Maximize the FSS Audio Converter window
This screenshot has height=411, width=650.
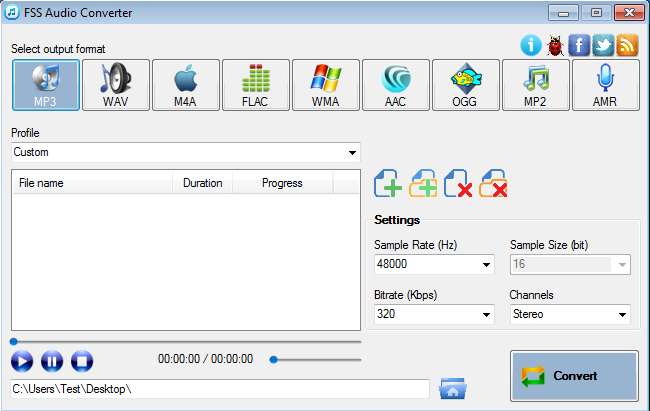click(x=596, y=13)
